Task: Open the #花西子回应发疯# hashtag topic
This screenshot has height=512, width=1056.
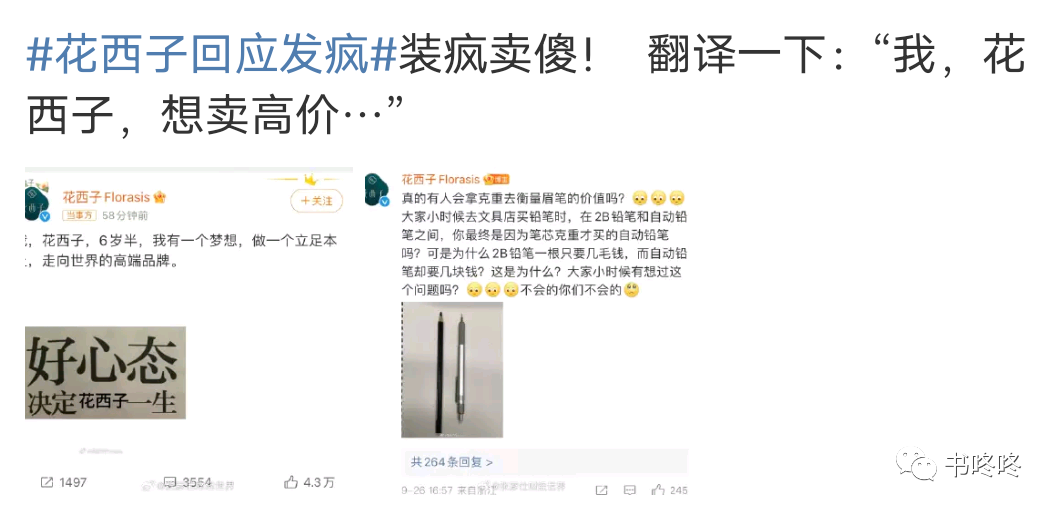Action: pos(212,55)
